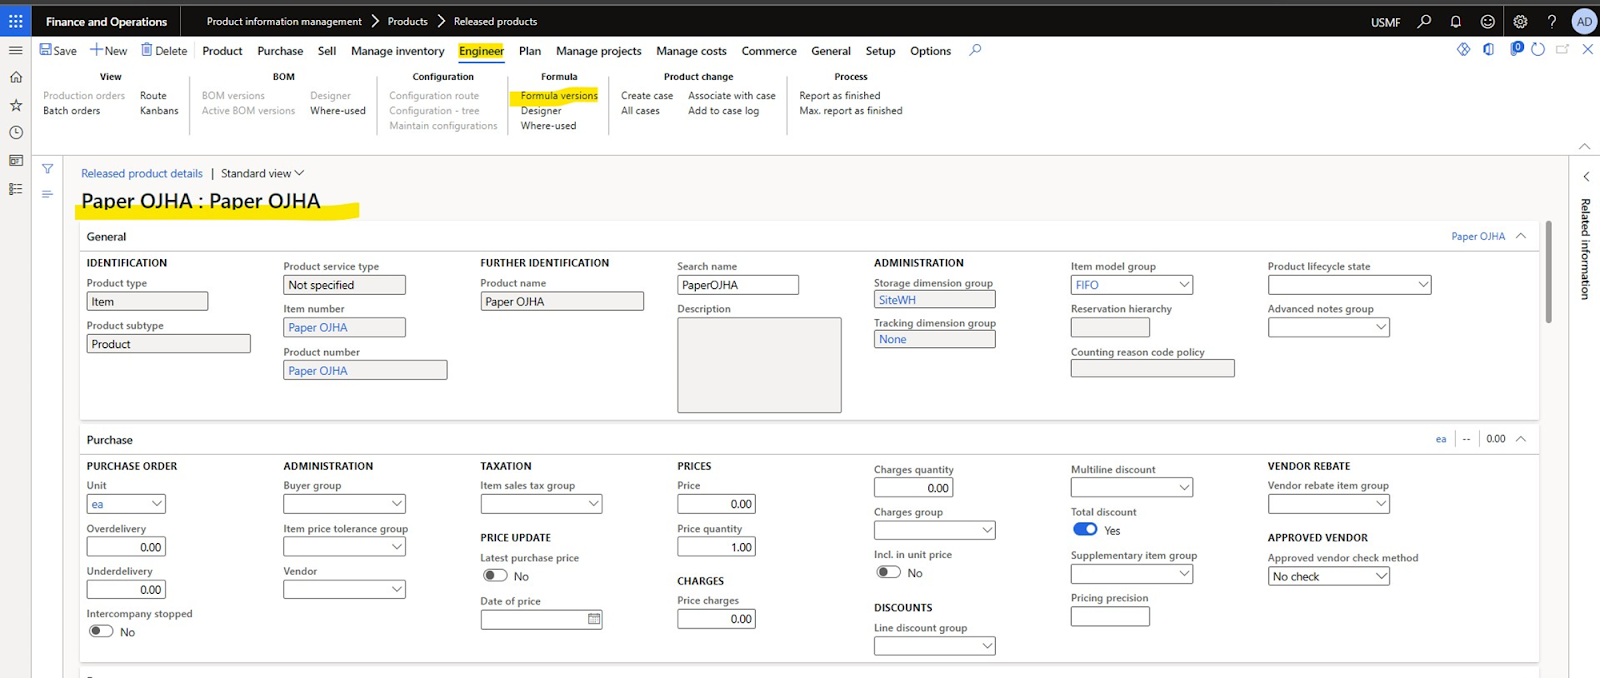The image size is (1600, 678).
Task: Open Modules list icon in sidebar
Action: (15, 188)
